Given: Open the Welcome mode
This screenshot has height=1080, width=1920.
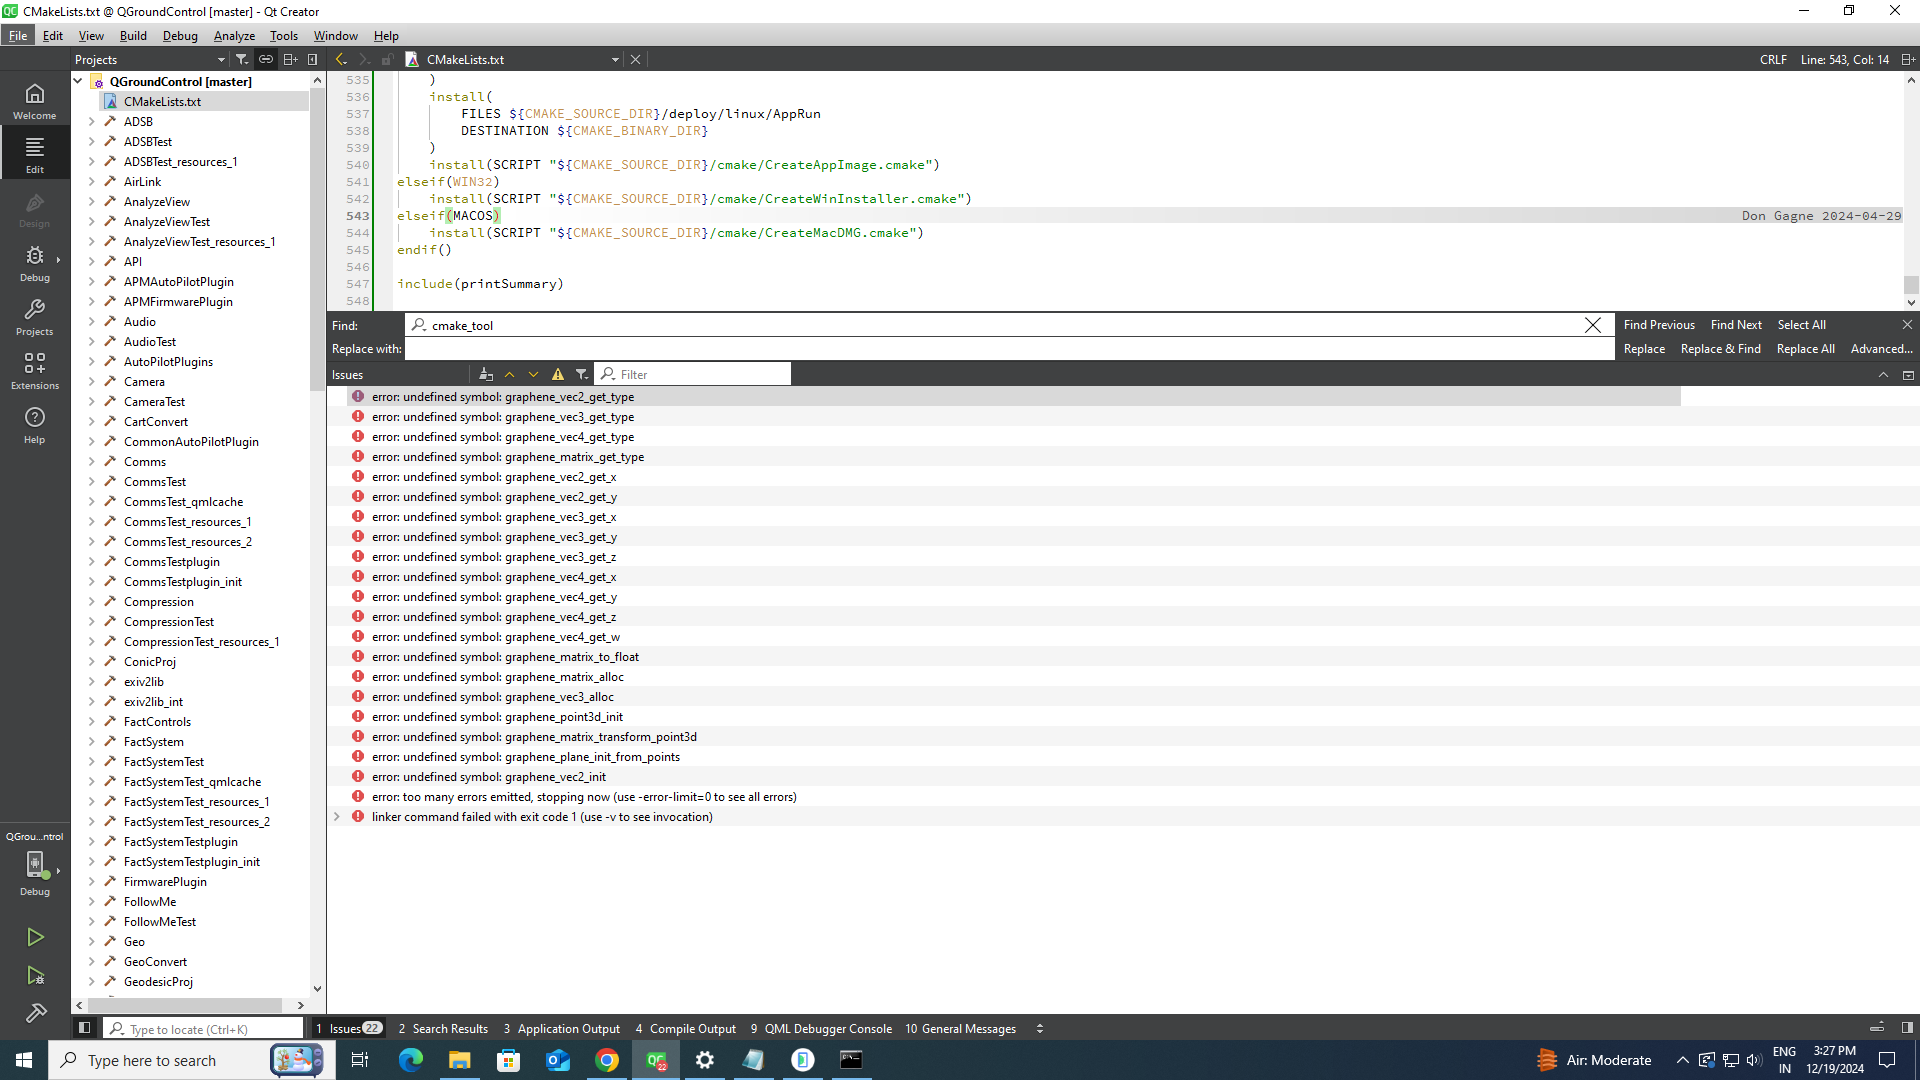Looking at the screenshot, I should [35, 102].
